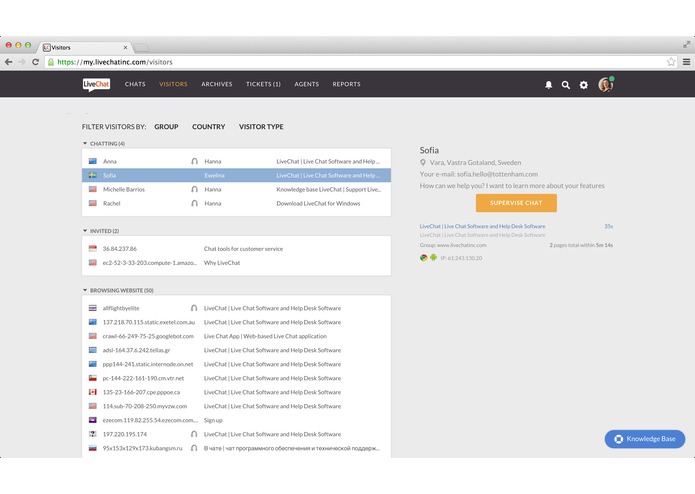695x494 pixels.
Task: Select the Visitors browser tab
Action: (x=84, y=47)
